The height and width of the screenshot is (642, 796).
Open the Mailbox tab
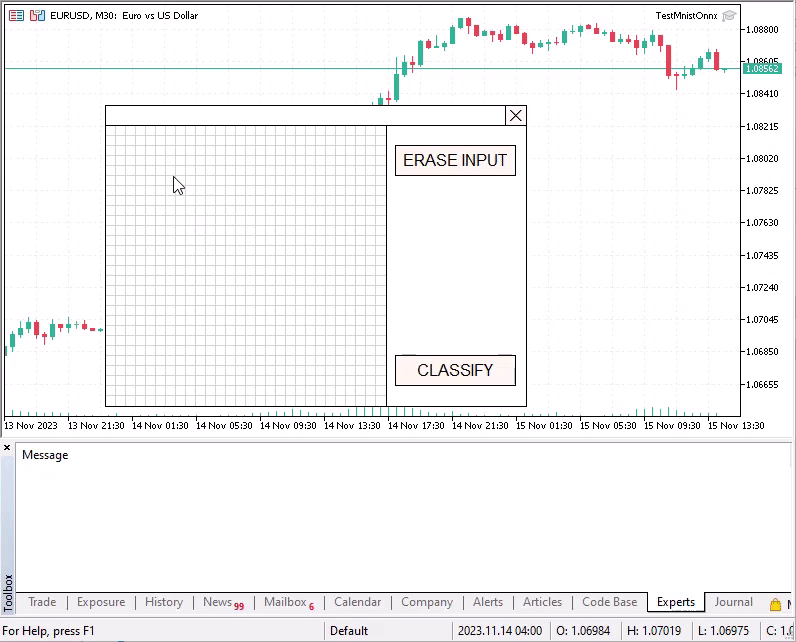[x=285, y=602]
